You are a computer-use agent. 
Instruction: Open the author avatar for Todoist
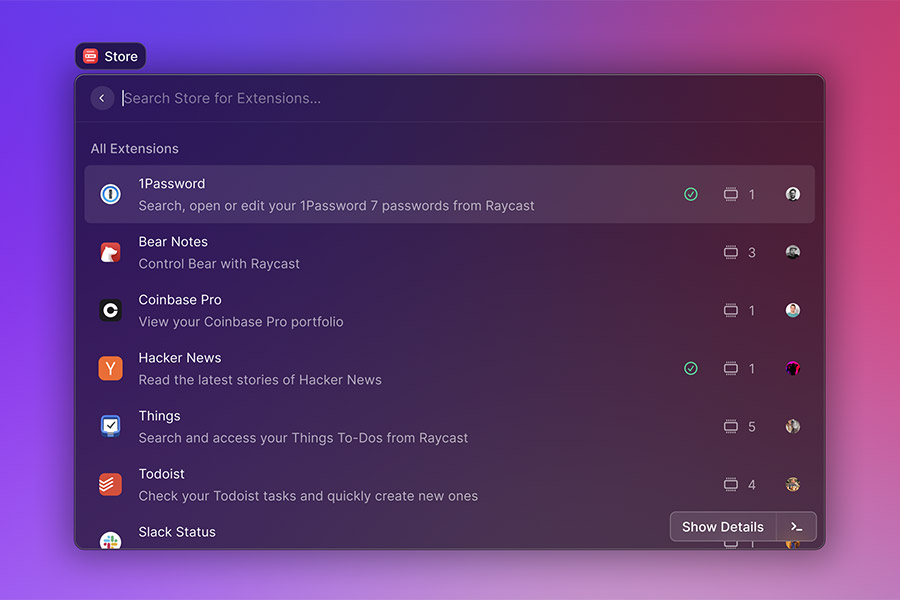point(793,484)
